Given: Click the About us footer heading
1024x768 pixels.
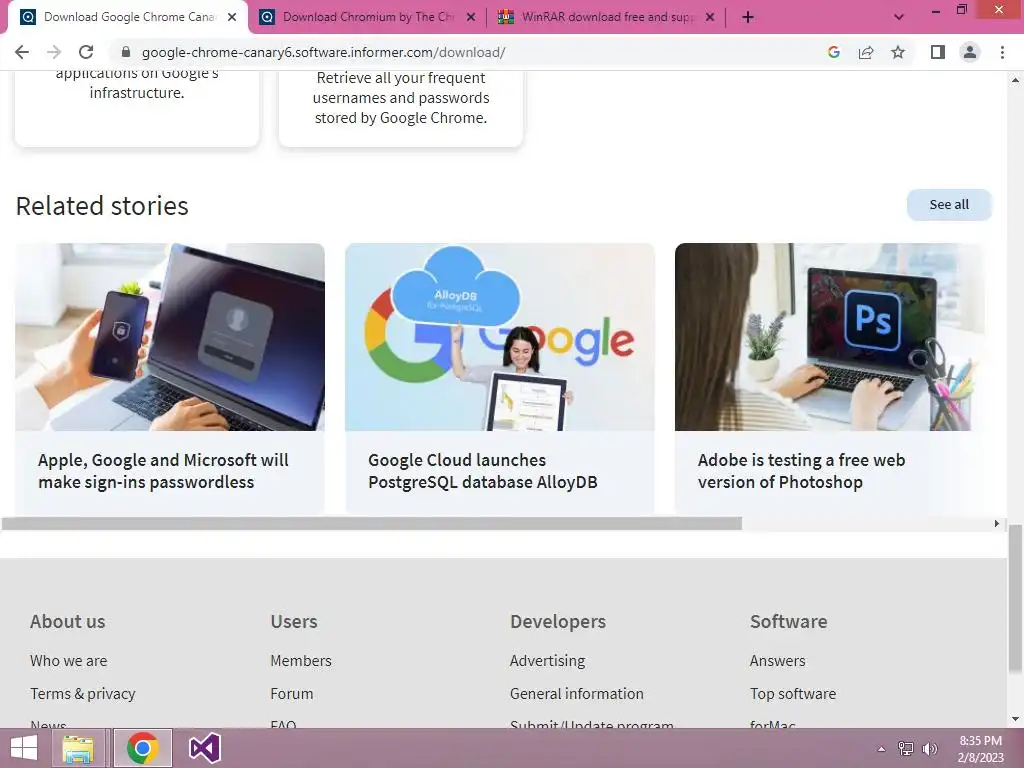Looking at the screenshot, I should [67, 621].
